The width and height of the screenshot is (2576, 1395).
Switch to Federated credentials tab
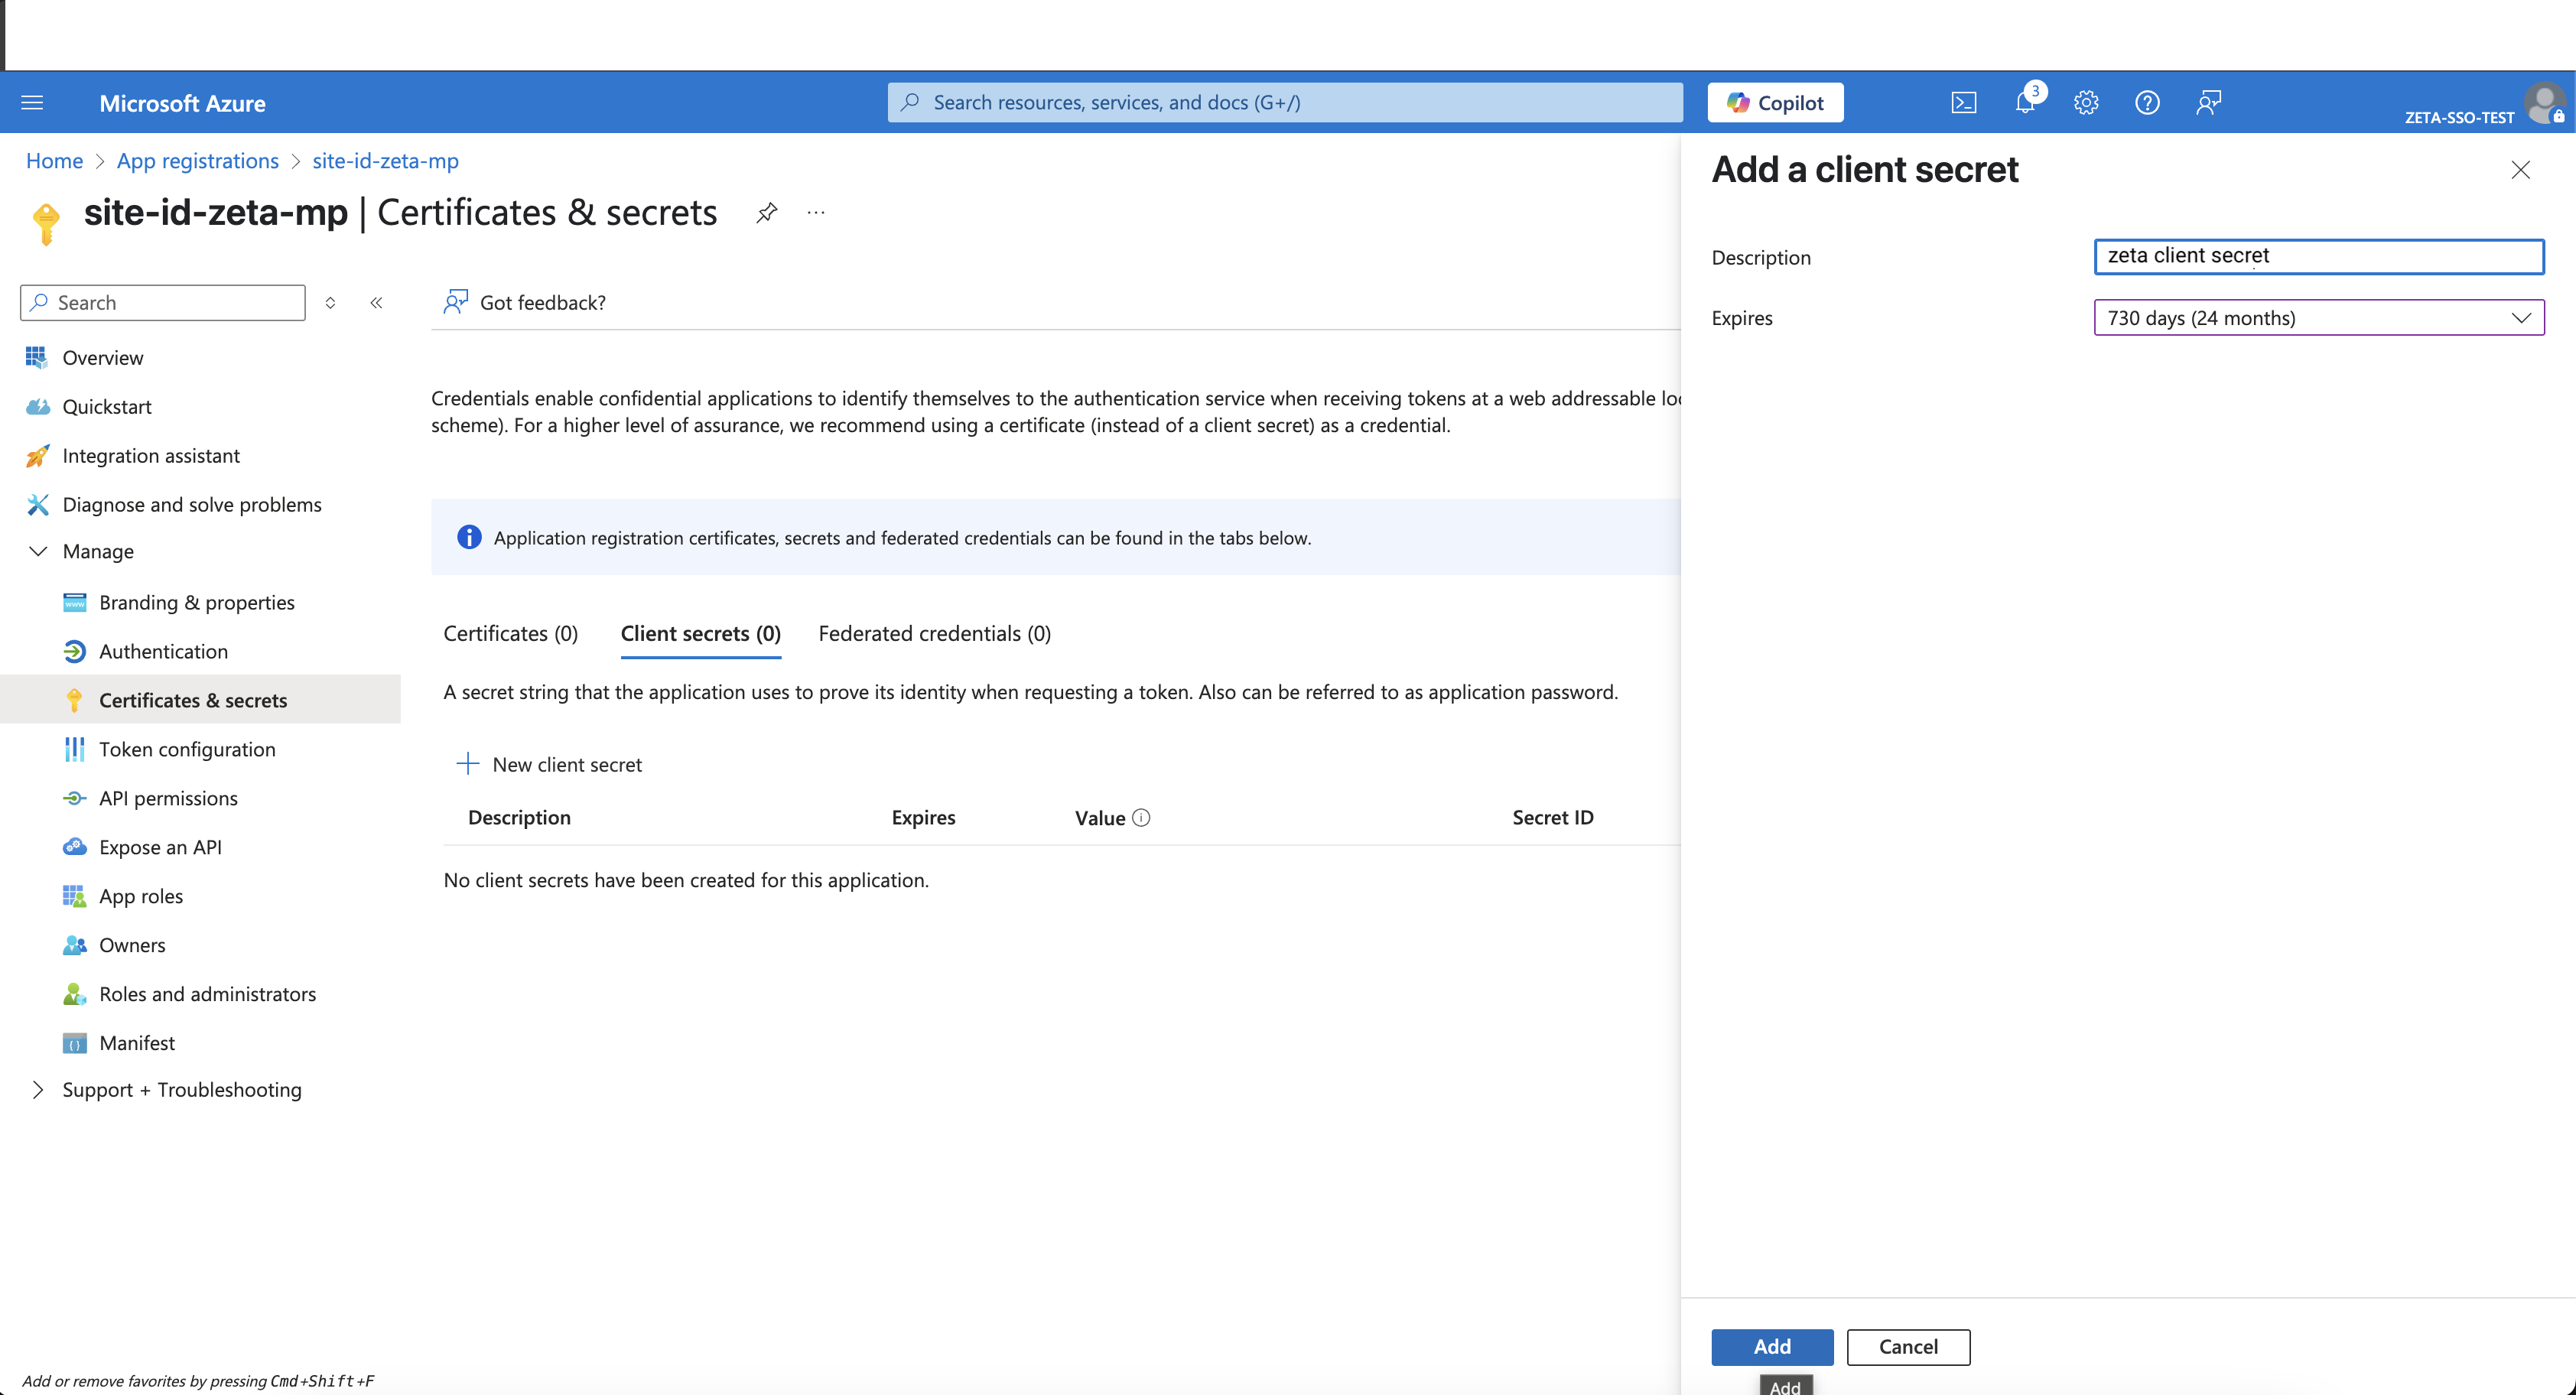933,632
